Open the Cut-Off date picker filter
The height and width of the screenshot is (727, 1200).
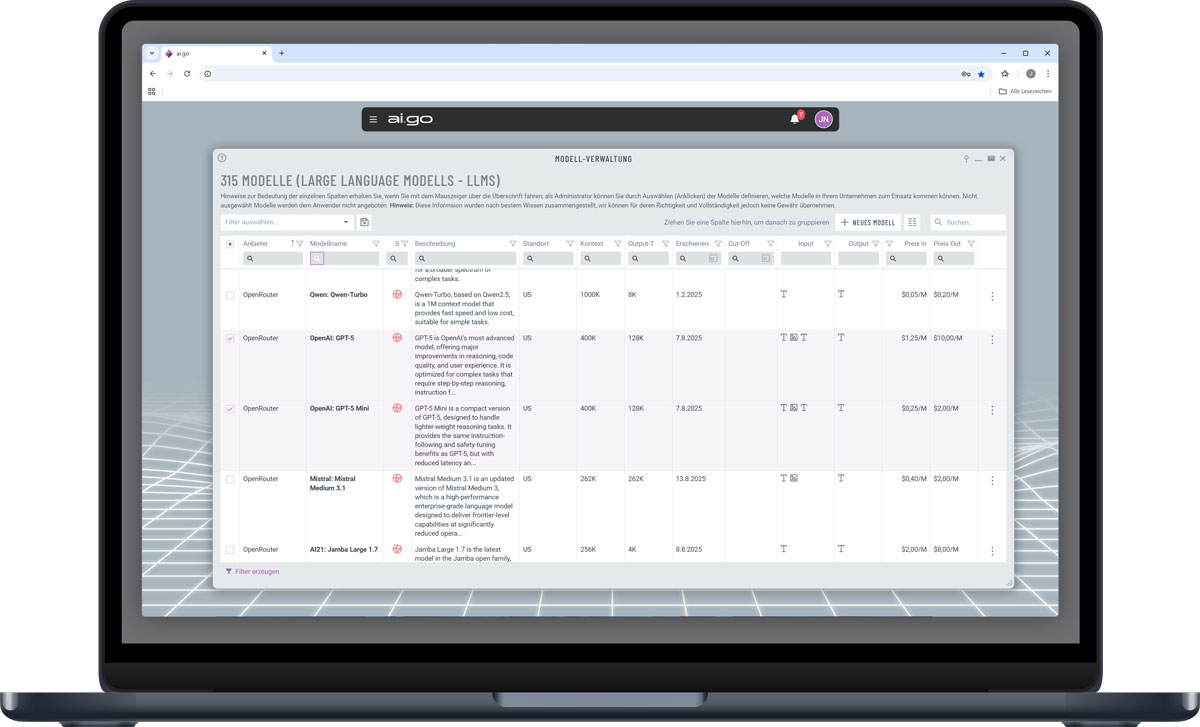[766, 259]
